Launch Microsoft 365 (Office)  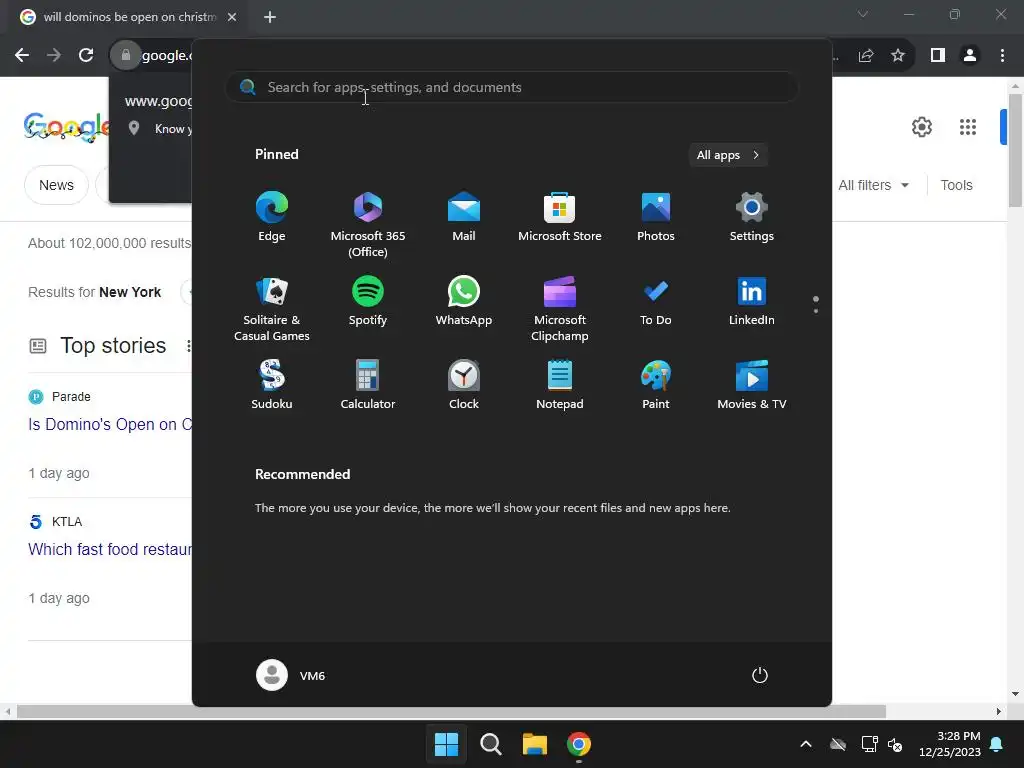coord(368,224)
